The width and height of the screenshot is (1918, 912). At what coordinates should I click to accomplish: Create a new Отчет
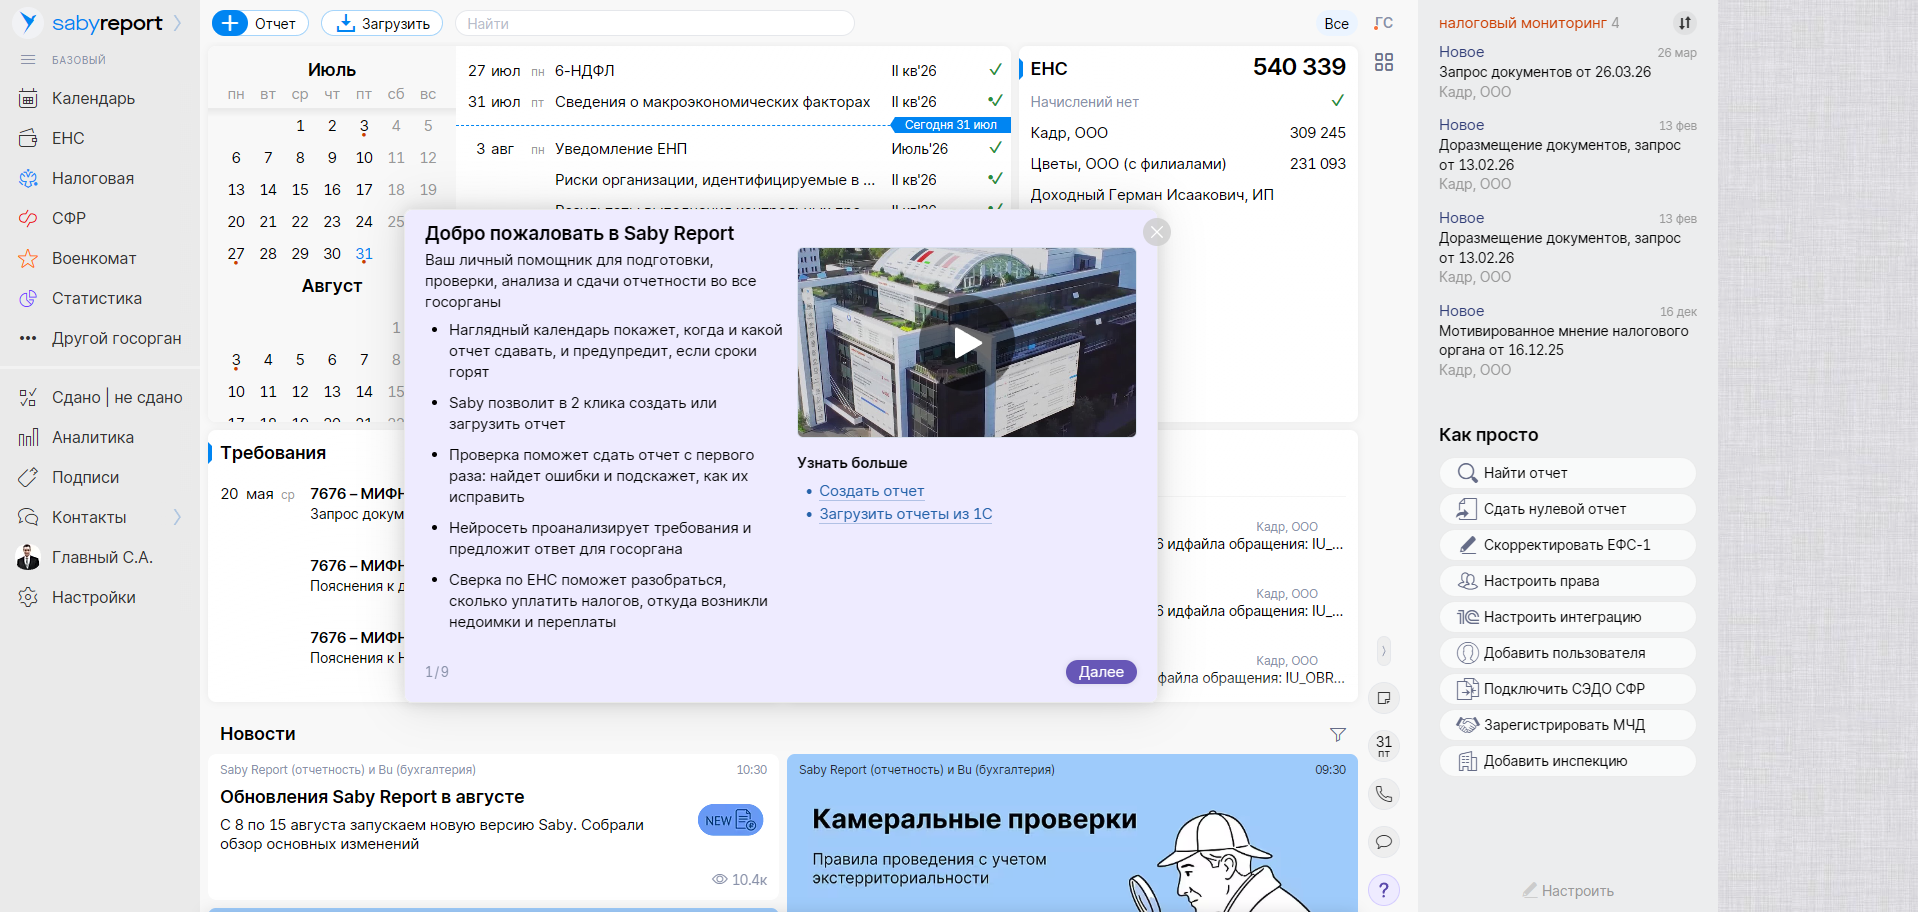click(260, 23)
